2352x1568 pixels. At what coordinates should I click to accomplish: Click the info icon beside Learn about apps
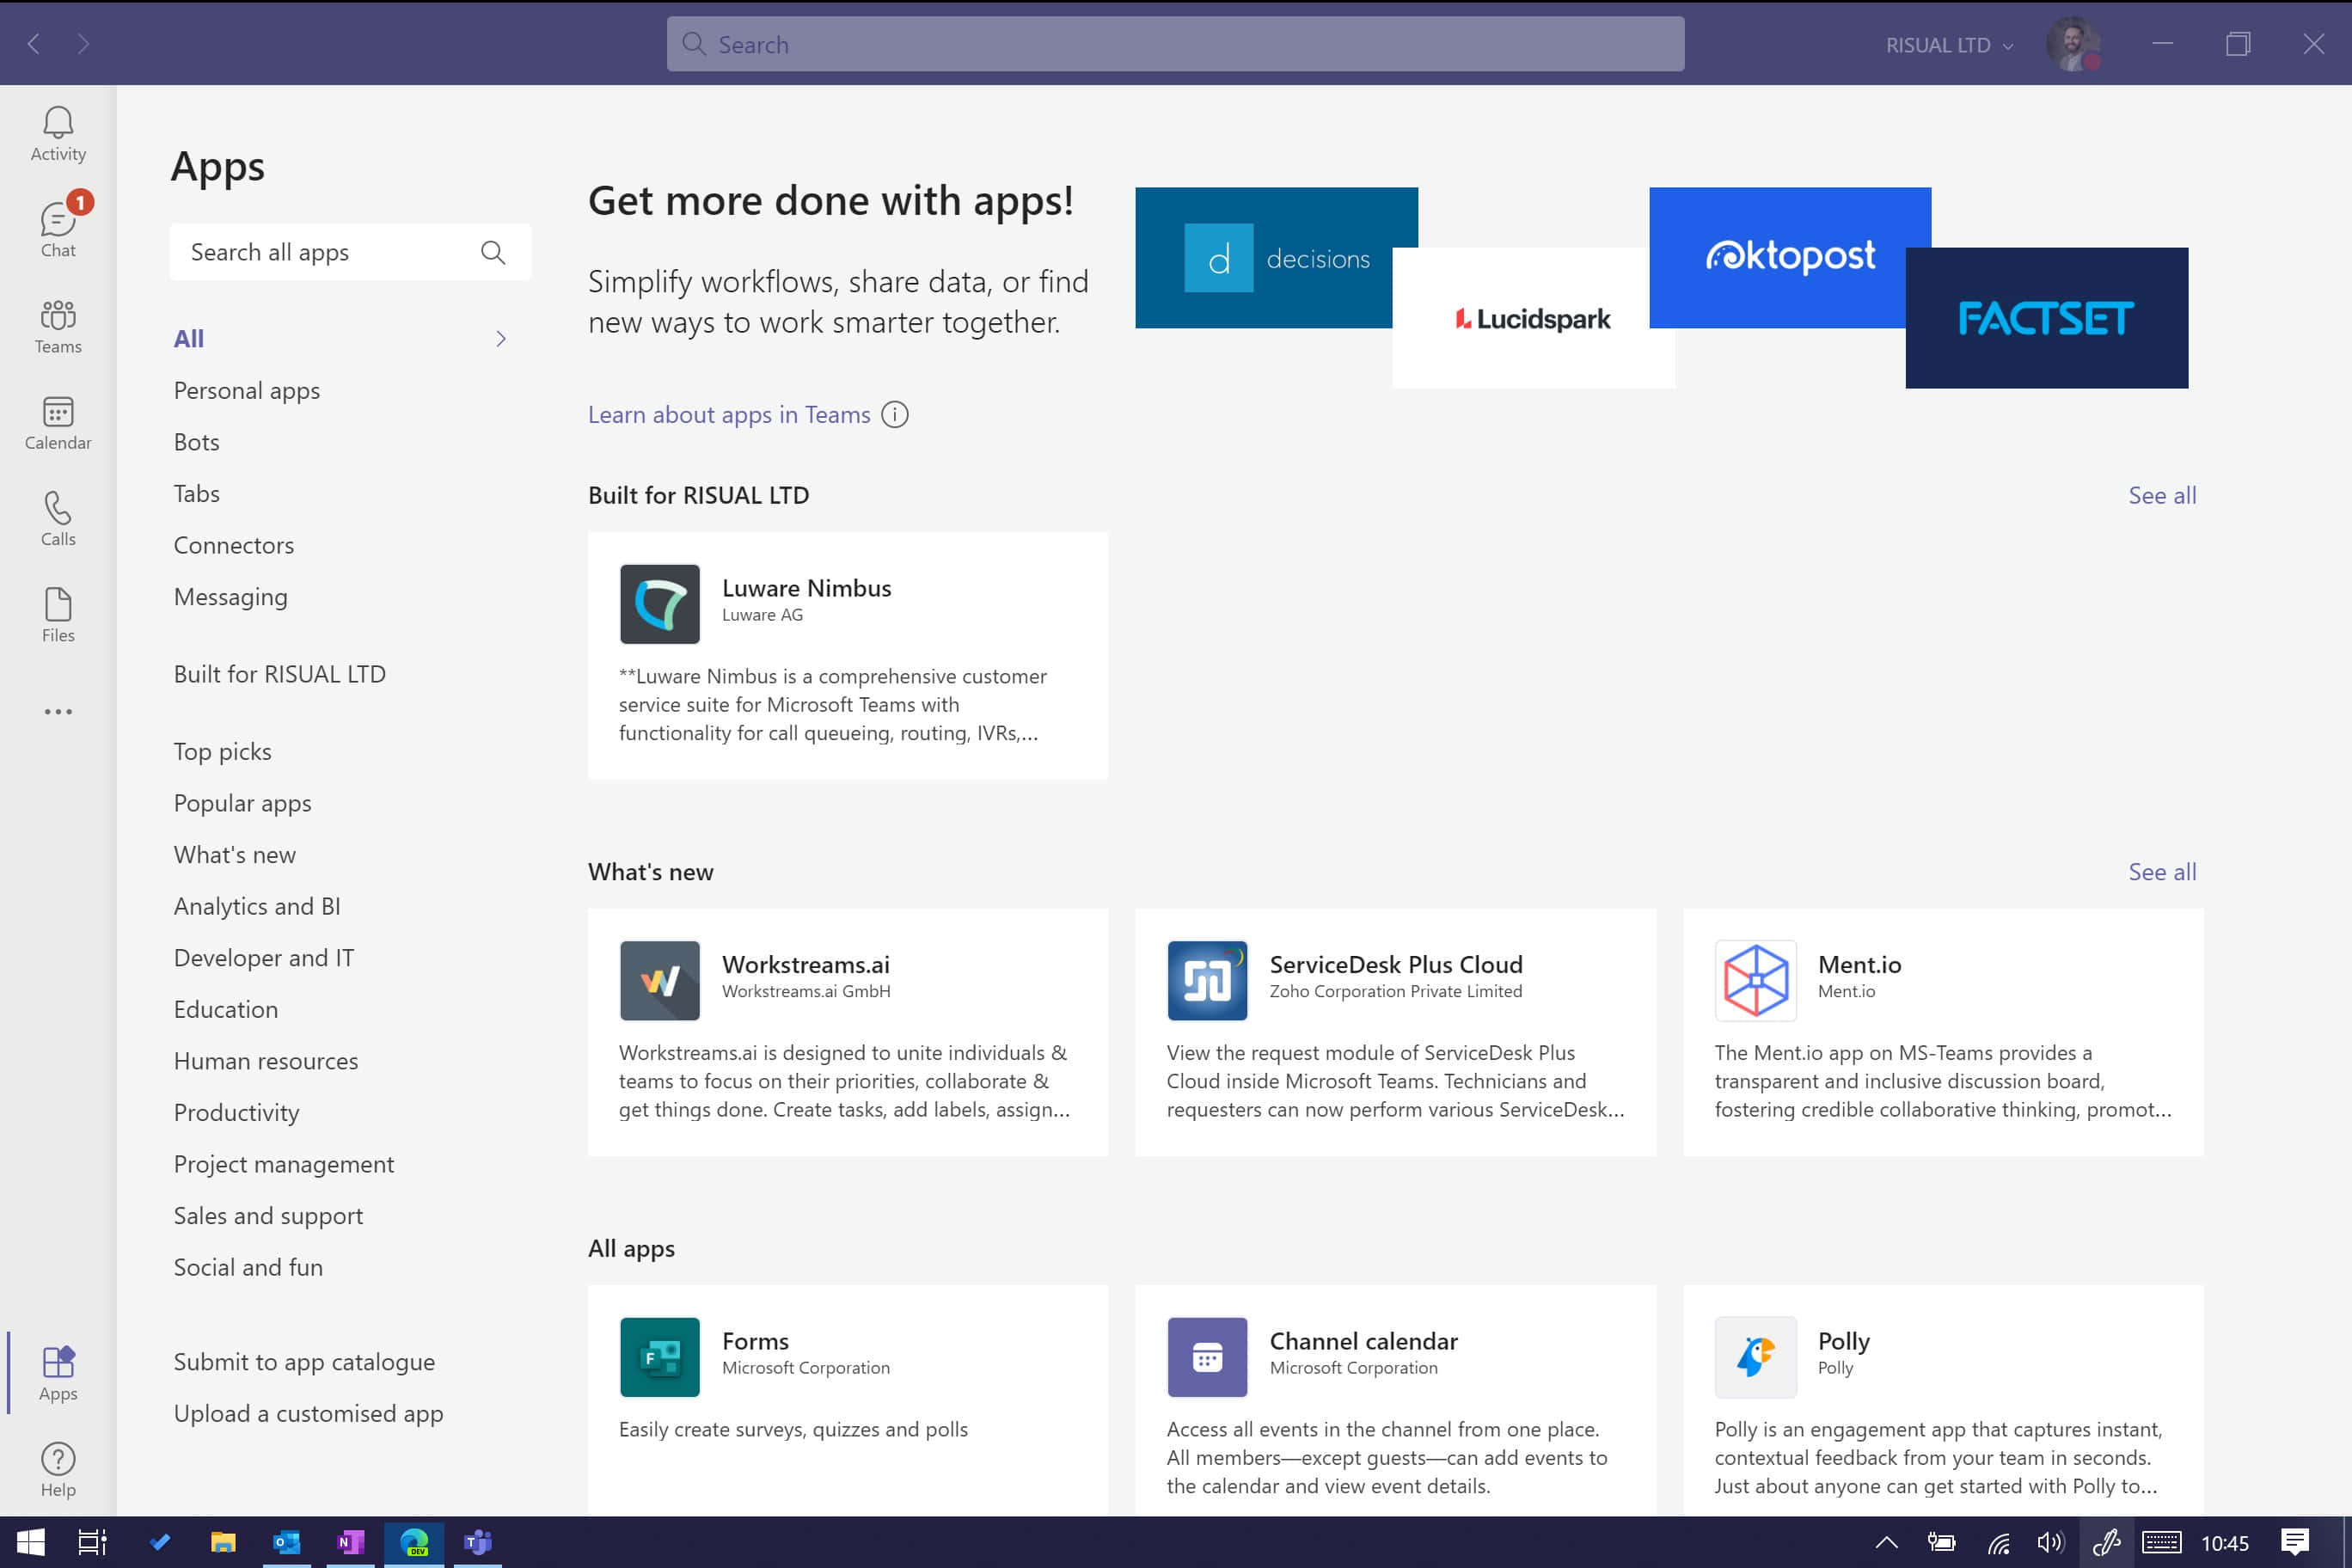895,414
